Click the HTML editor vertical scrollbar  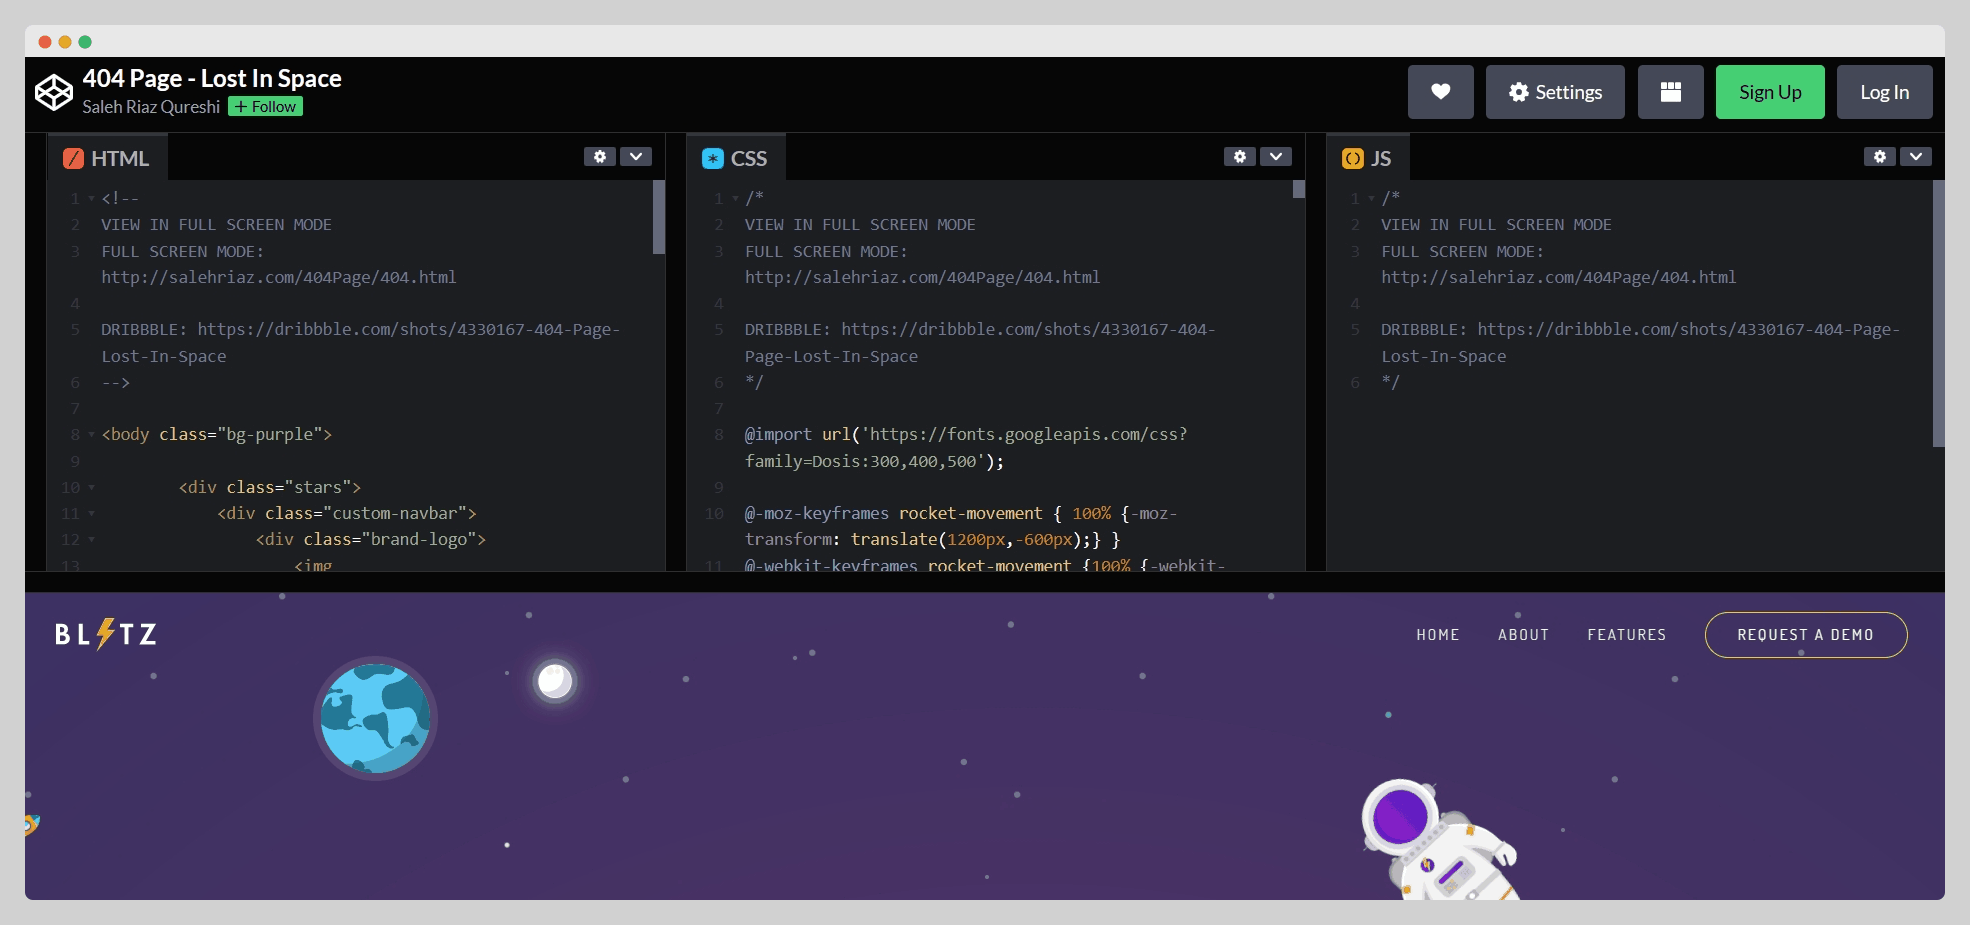point(658,218)
